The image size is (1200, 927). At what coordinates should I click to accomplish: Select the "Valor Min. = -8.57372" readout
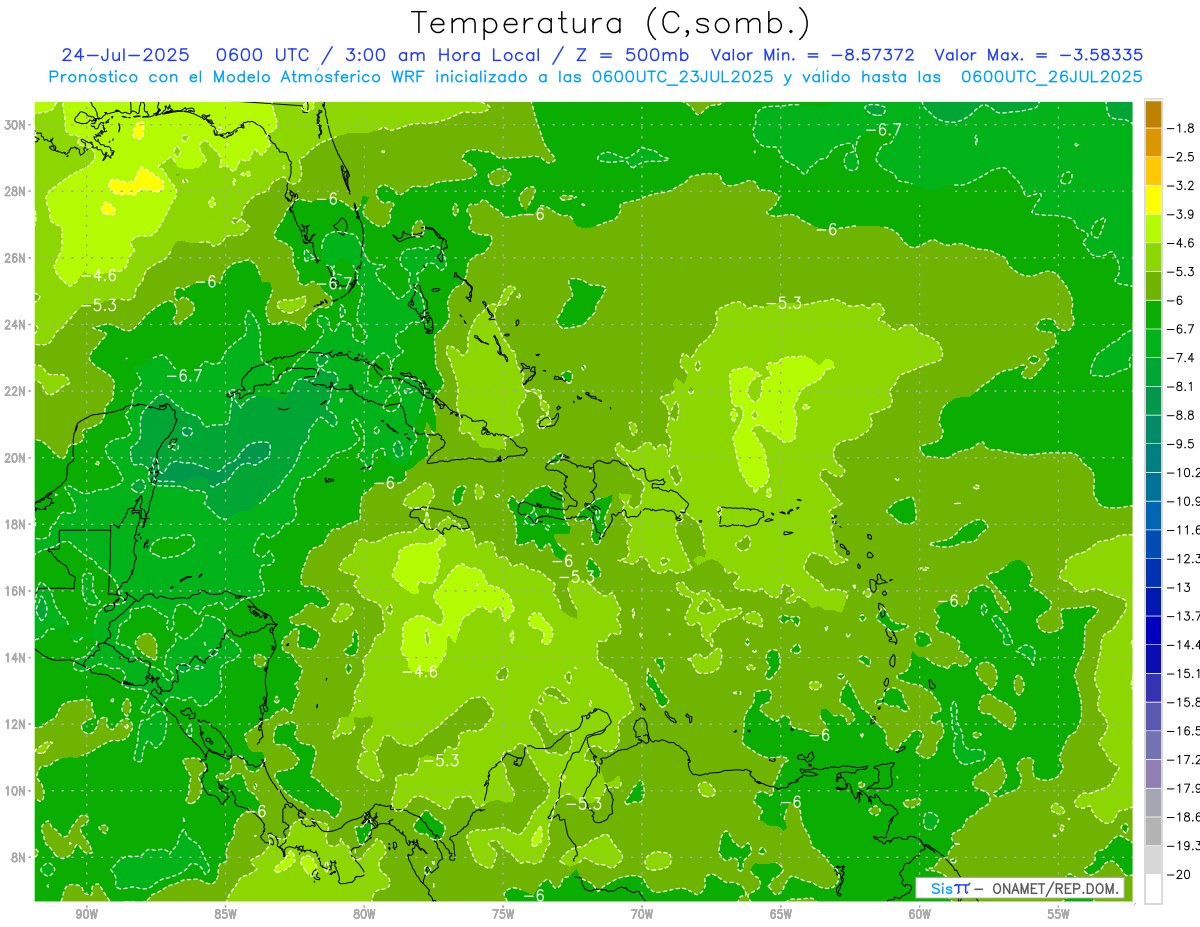click(812, 55)
